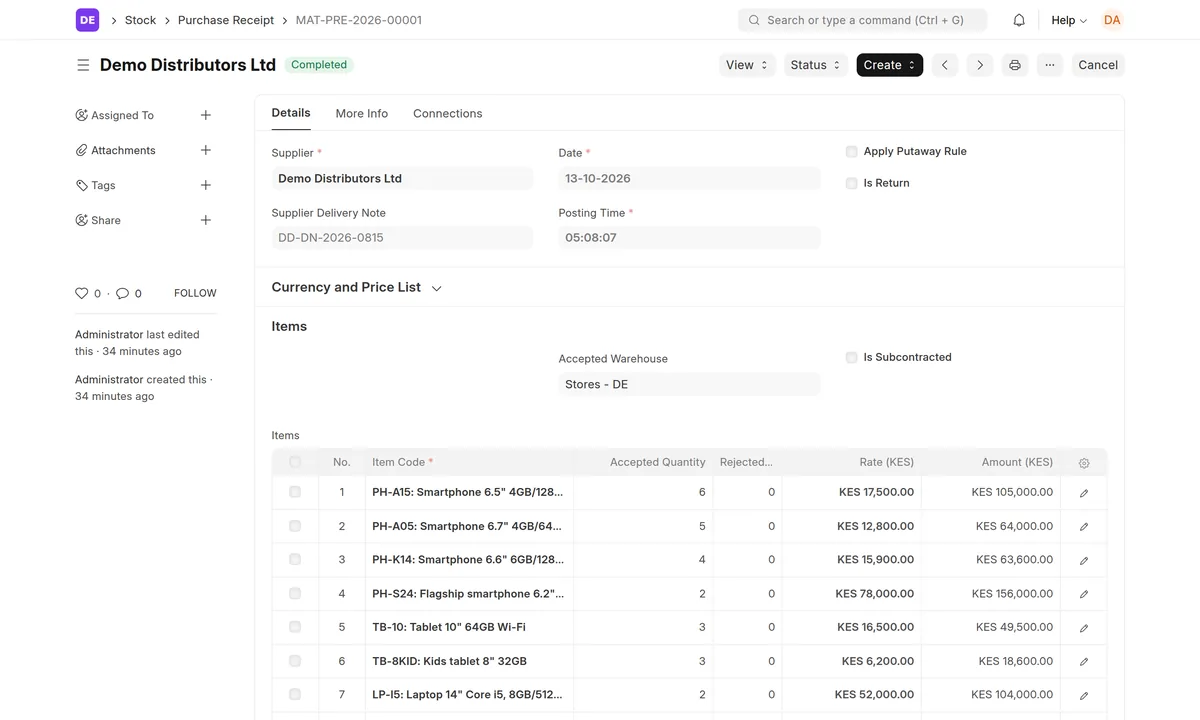The image size is (1200, 720).
Task: Toggle the sidebar hamburger icon
Action: point(83,65)
